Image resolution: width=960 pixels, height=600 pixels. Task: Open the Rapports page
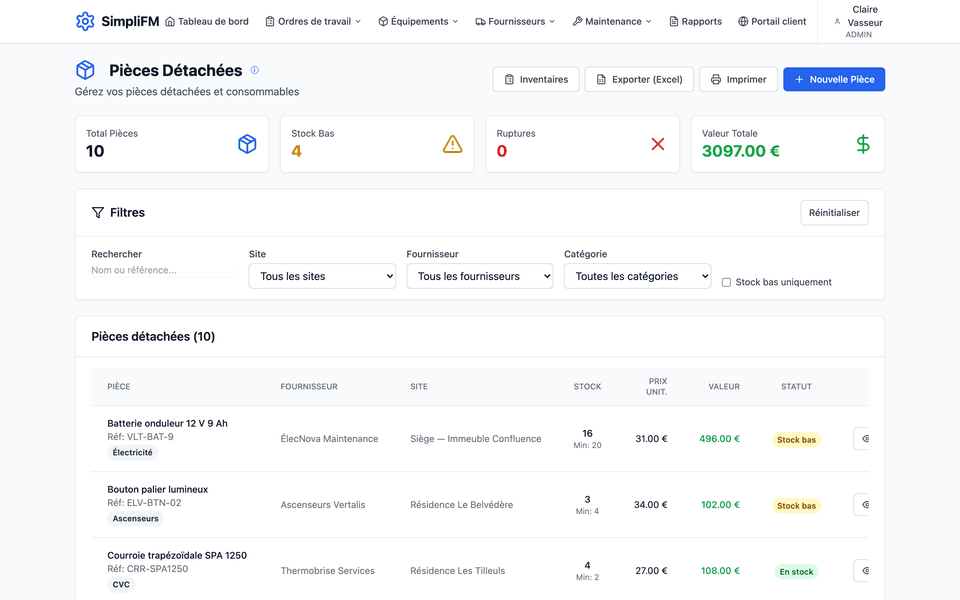pyautogui.click(x=696, y=21)
